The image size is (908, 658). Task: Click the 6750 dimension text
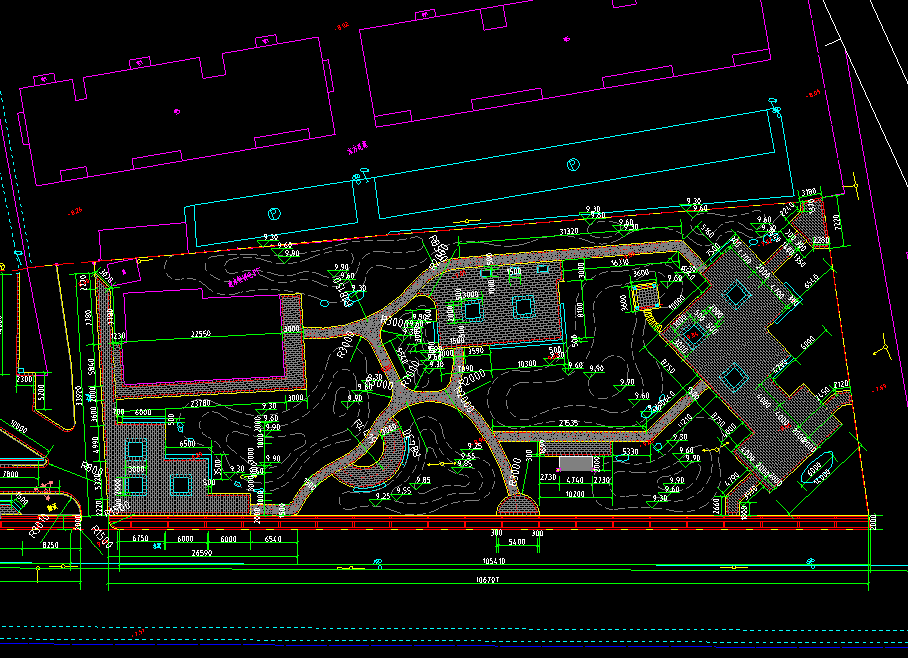coord(139,538)
